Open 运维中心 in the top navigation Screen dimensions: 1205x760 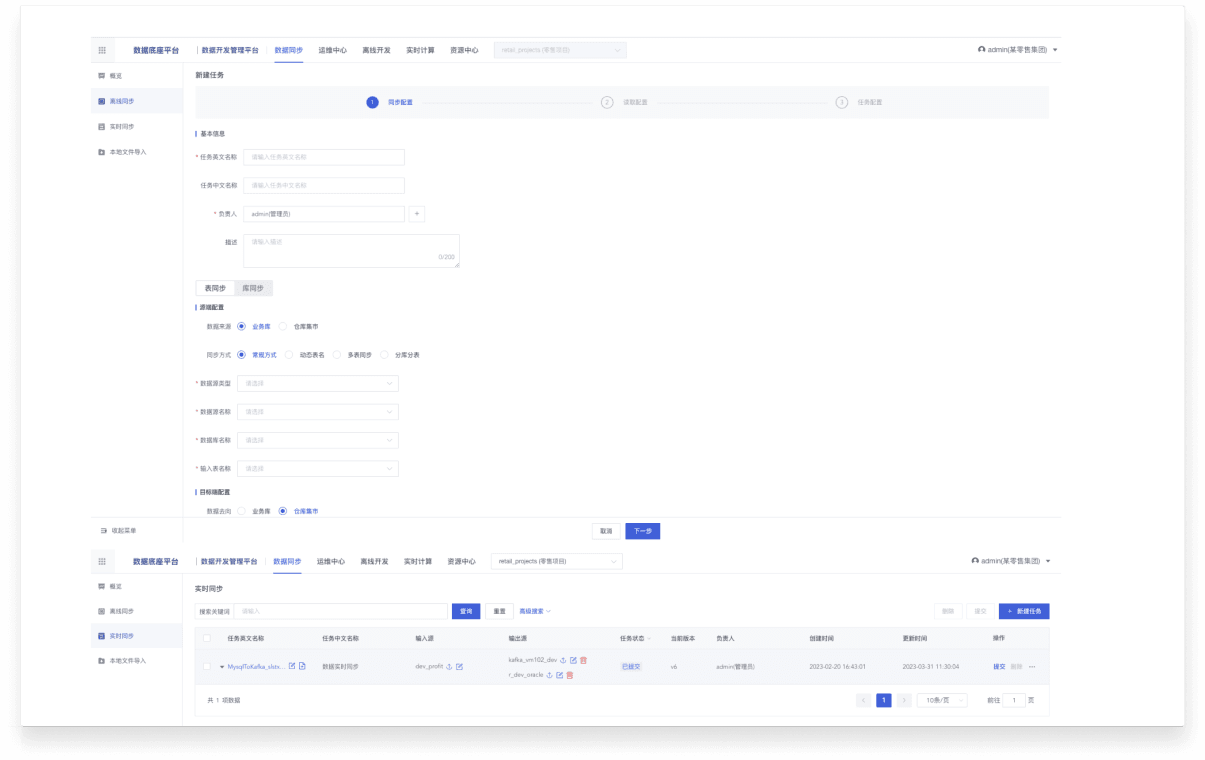pyautogui.click(x=332, y=50)
